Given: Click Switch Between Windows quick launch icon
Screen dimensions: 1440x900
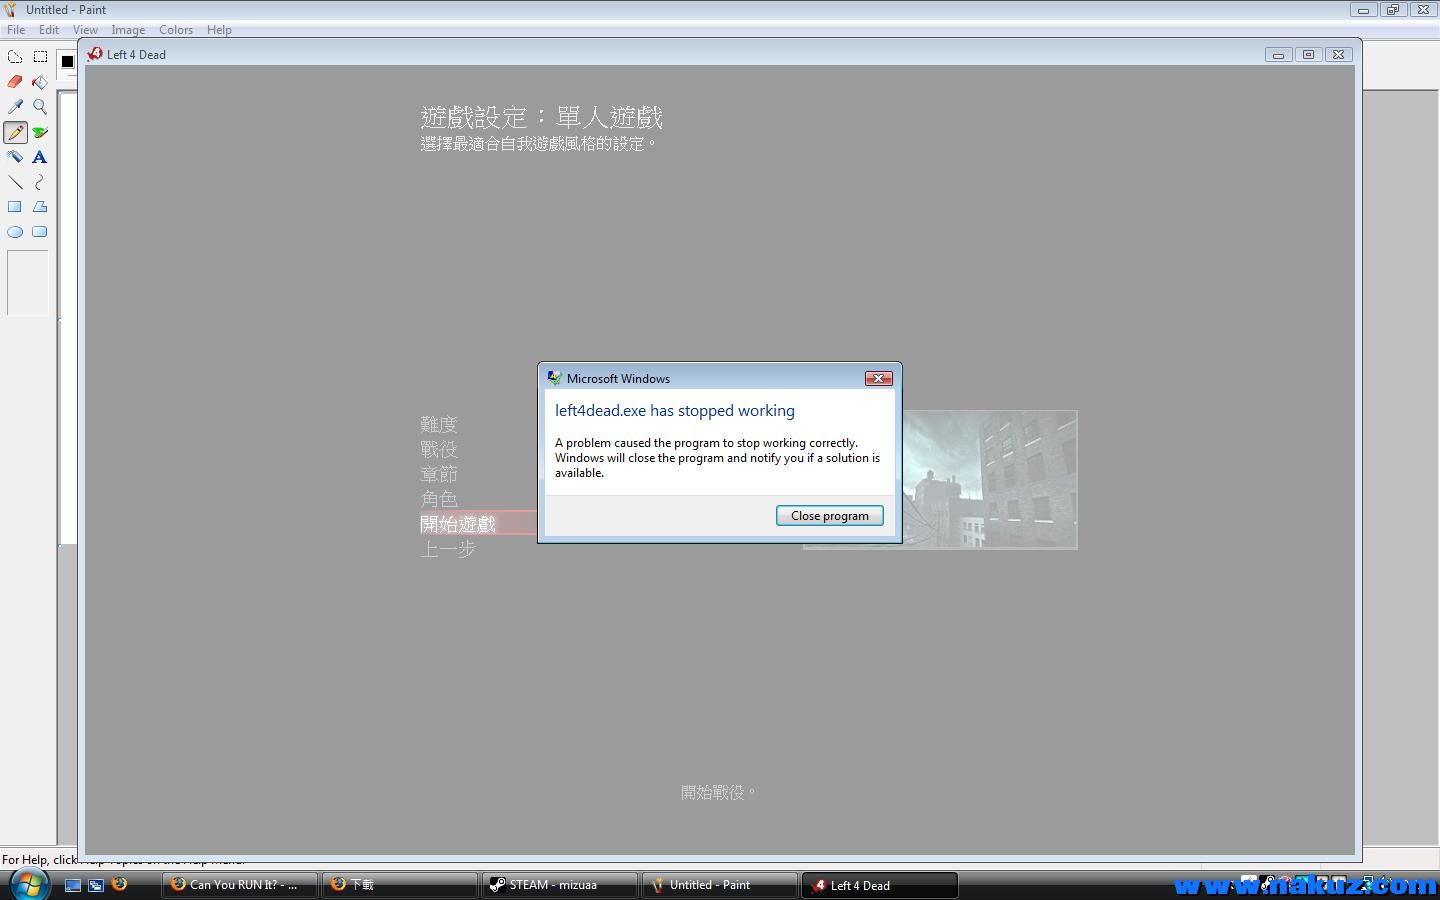Looking at the screenshot, I should pos(96,885).
